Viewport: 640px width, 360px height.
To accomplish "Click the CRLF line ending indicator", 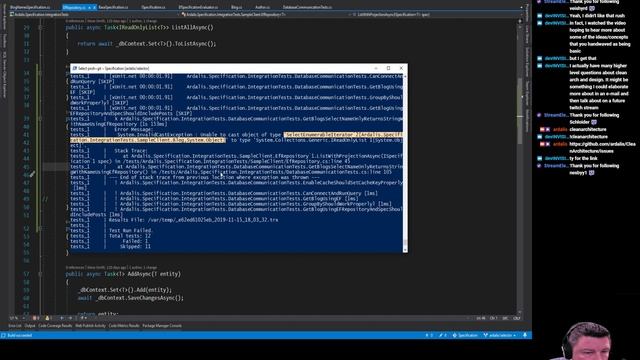I will 517,318.
